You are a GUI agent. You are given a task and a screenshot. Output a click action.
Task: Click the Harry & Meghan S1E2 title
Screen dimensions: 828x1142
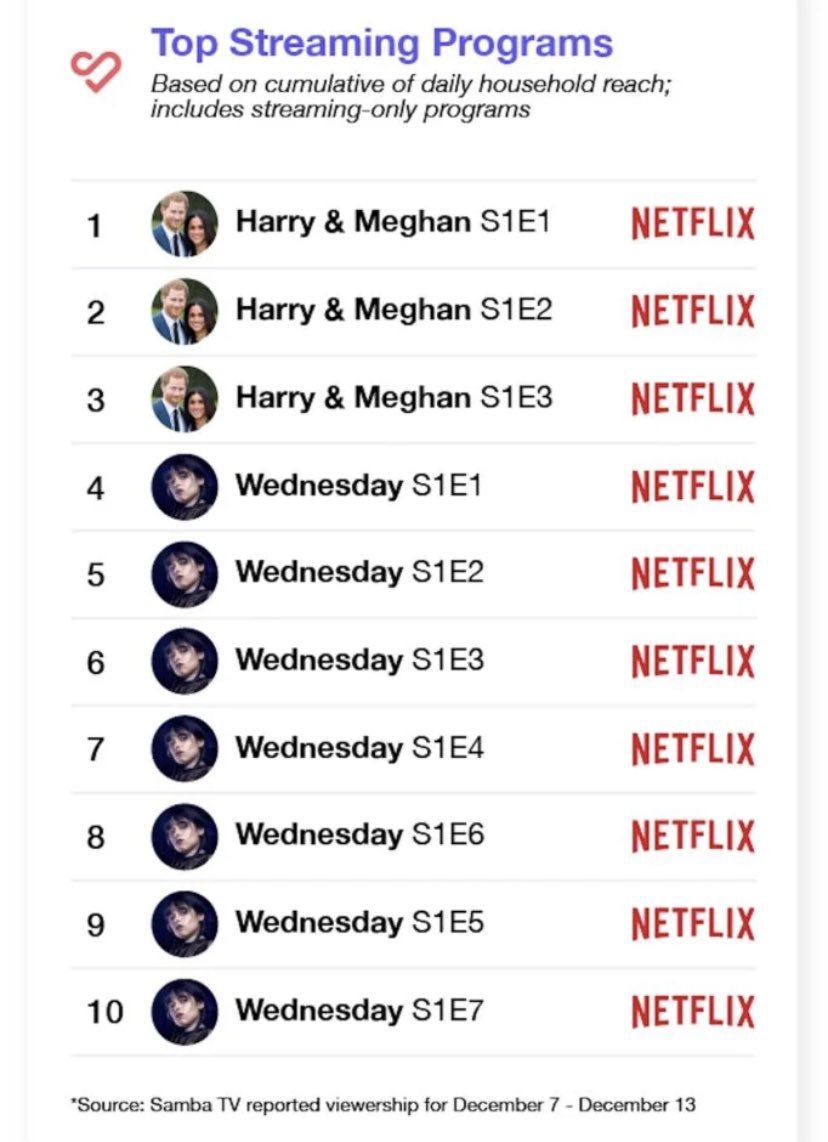click(x=393, y=310)
